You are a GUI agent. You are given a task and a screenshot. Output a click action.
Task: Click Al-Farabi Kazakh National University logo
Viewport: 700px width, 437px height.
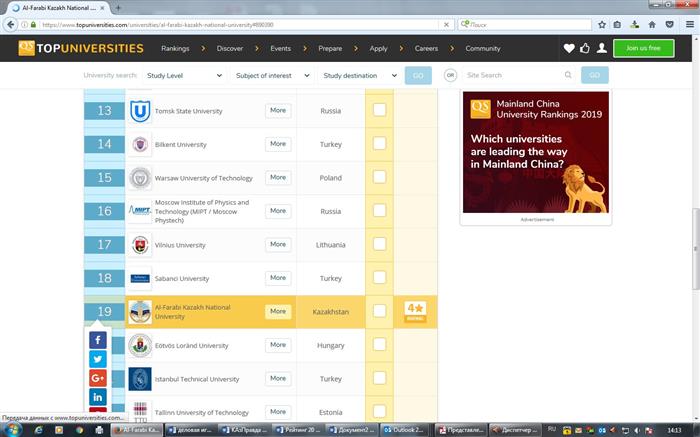click(140, 312)
